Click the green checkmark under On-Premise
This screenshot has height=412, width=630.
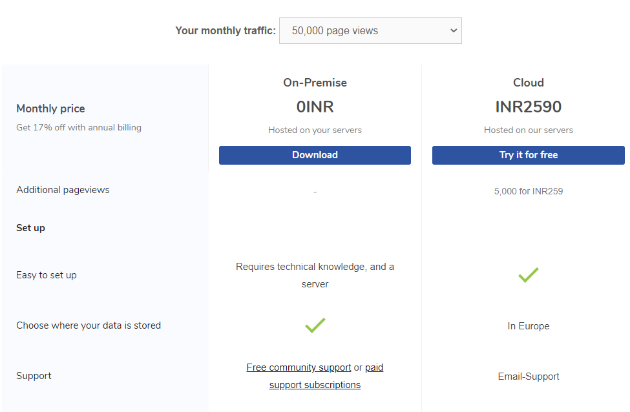pos(315,325)
